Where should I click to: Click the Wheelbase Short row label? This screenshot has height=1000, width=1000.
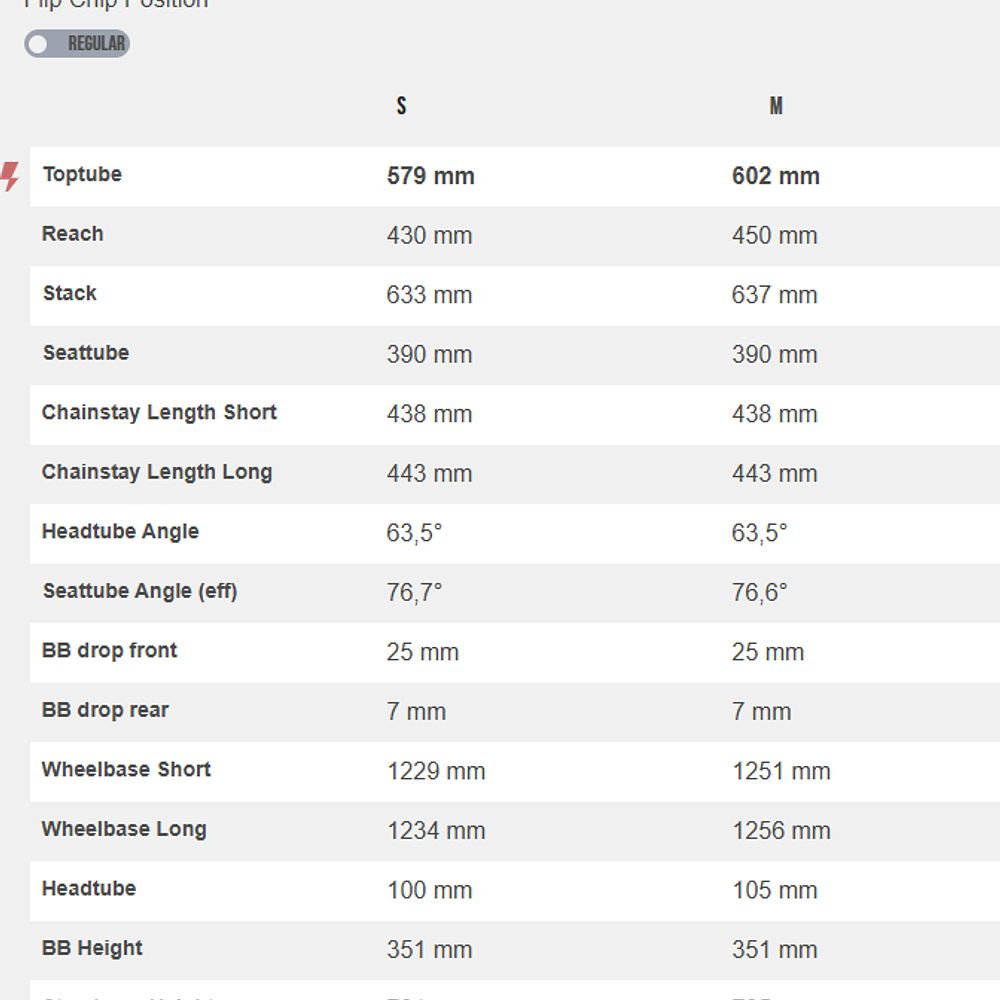pos(126,769)
